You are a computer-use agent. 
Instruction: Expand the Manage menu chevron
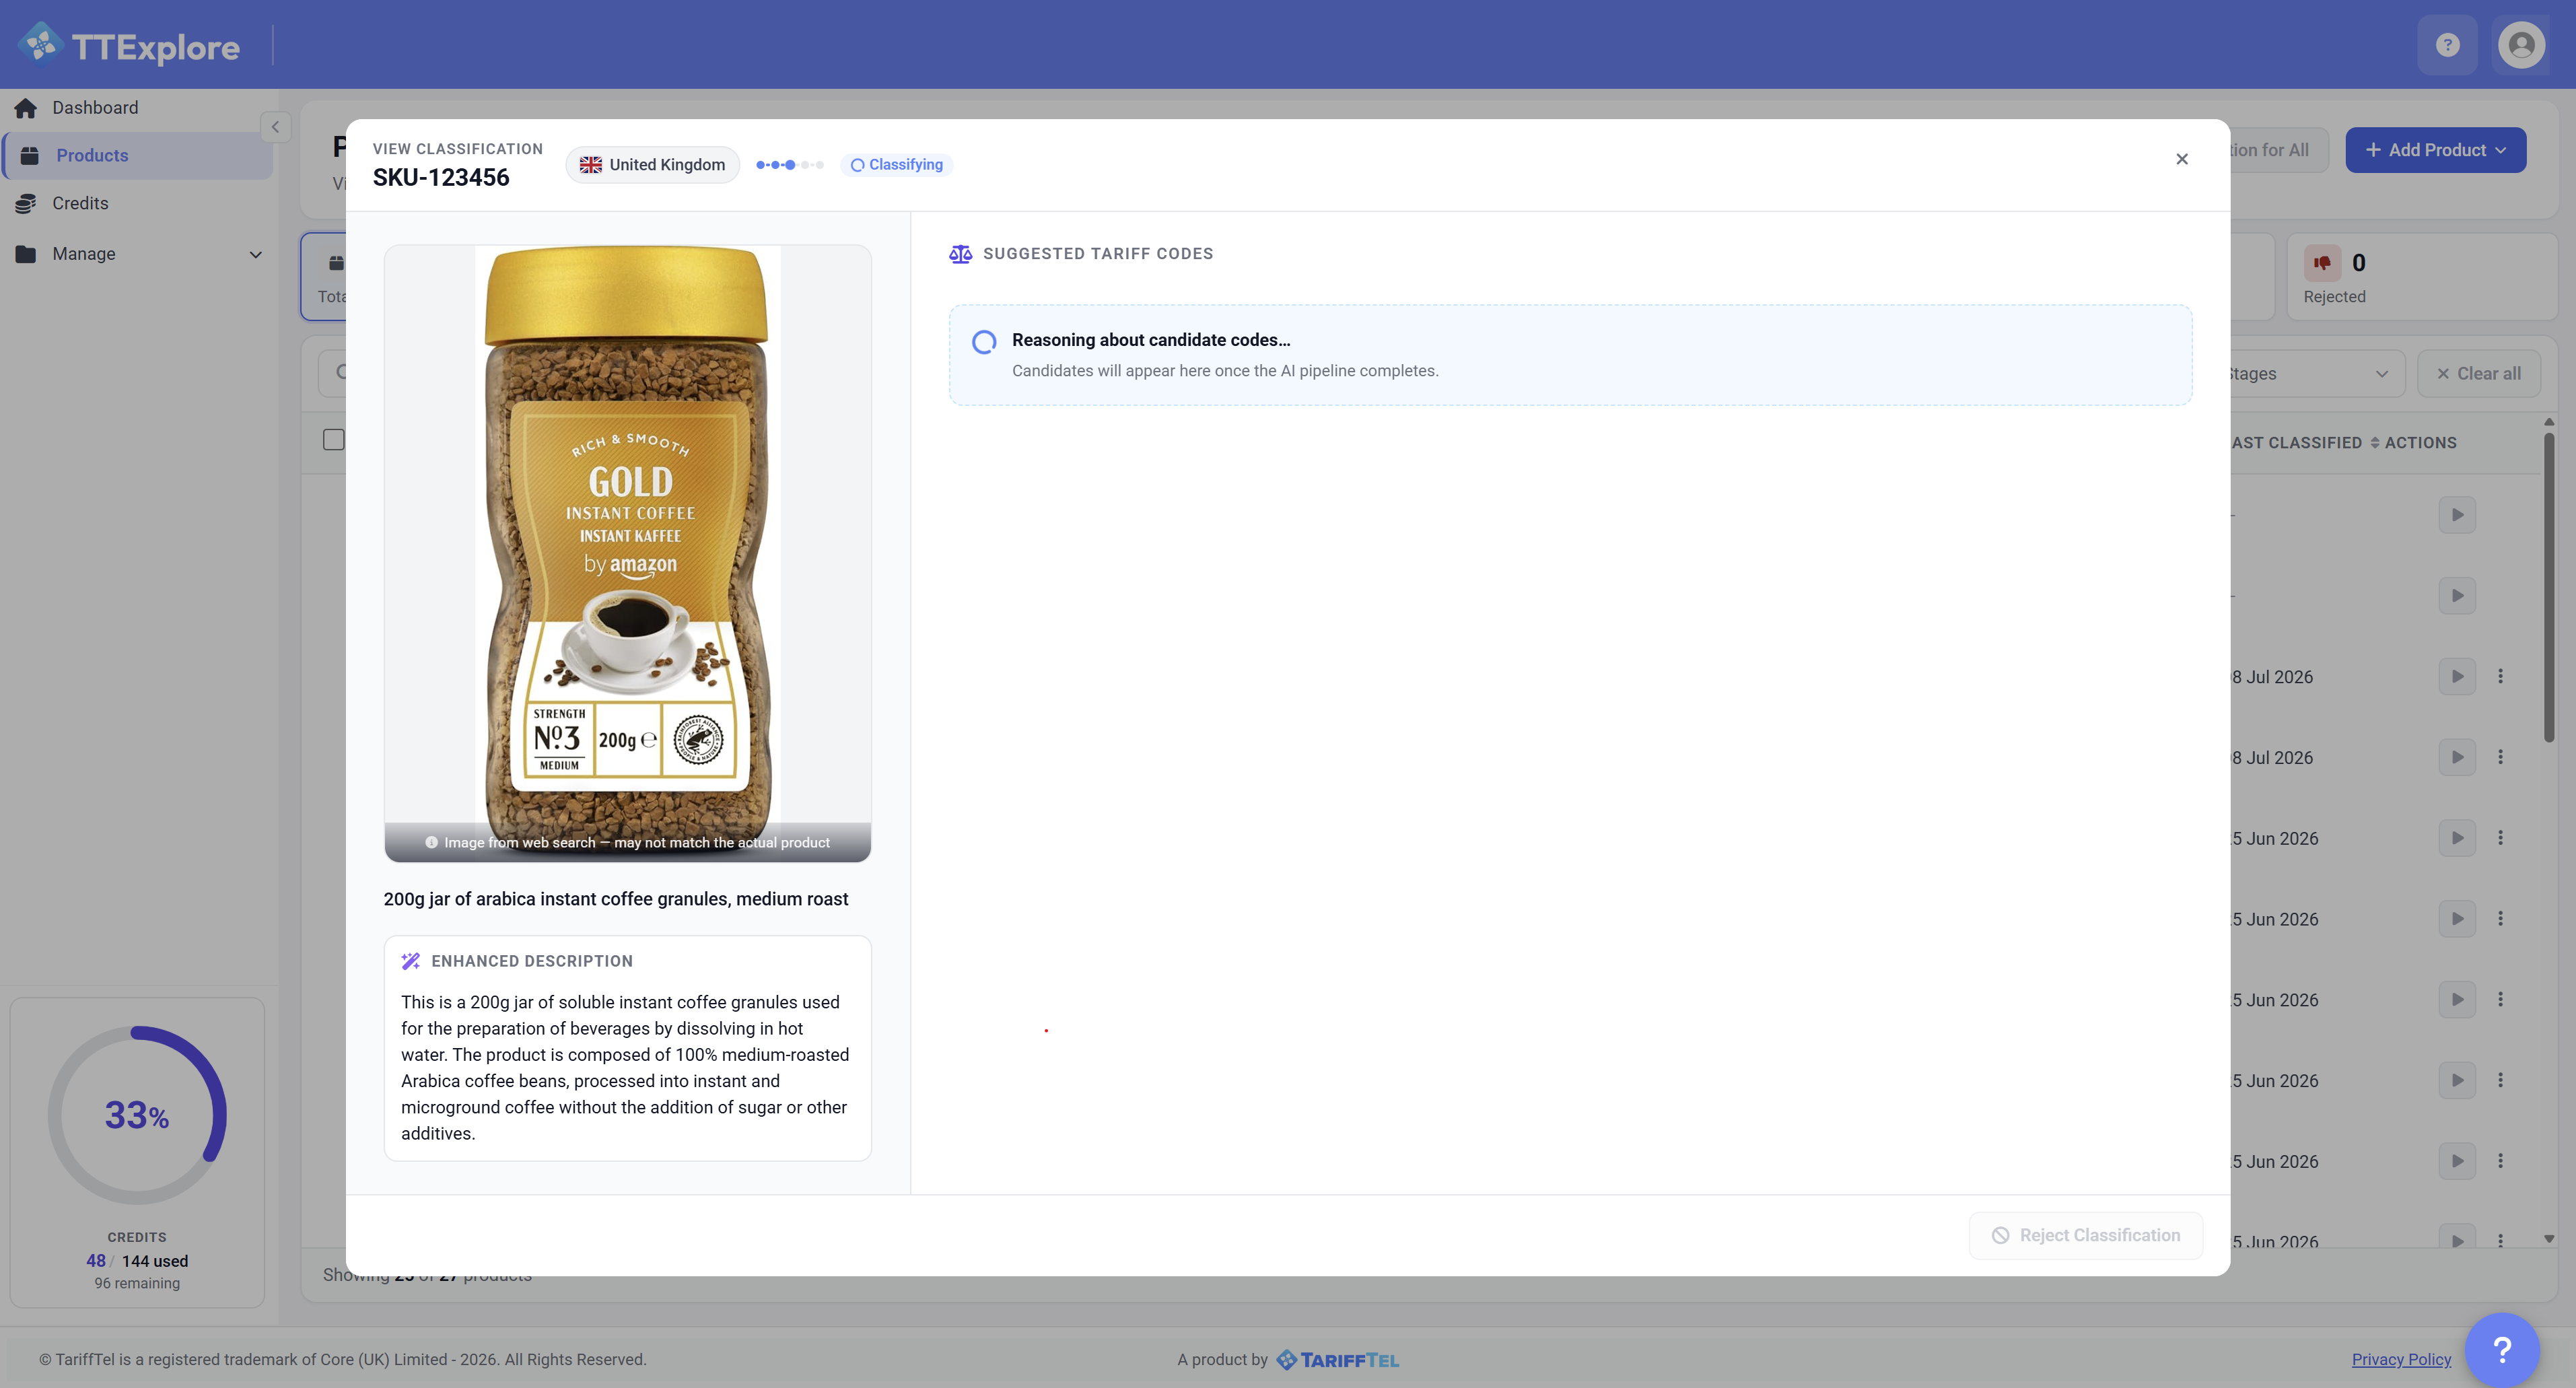pos(256,254)
